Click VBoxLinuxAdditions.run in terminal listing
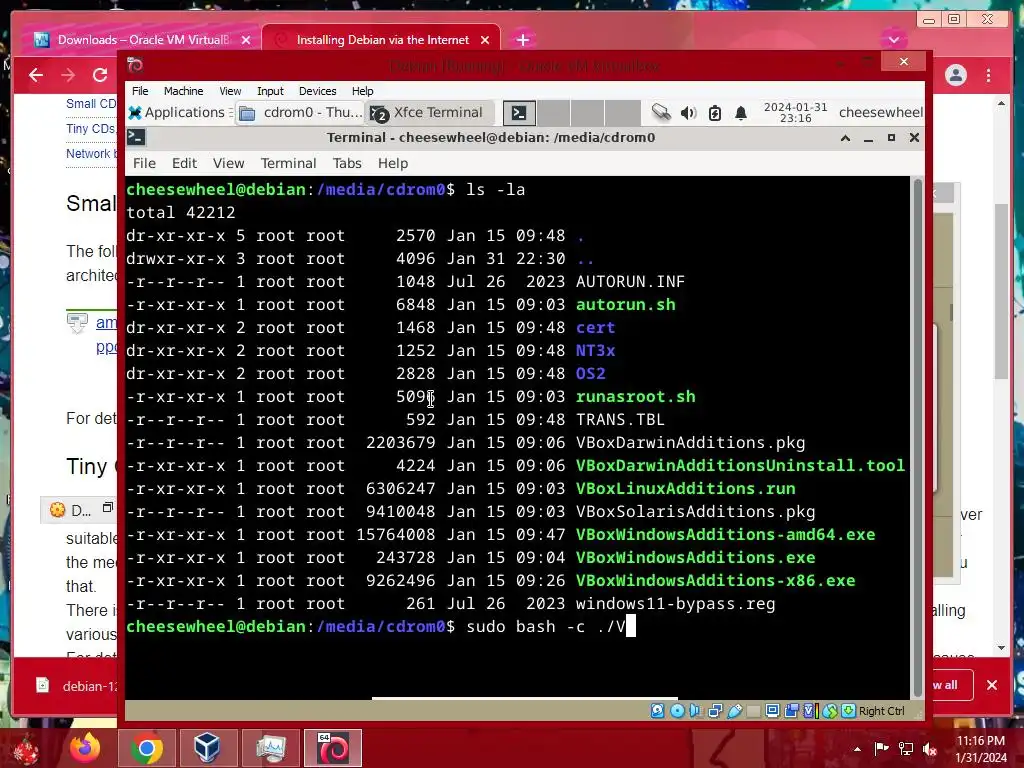 coord(685,488)
